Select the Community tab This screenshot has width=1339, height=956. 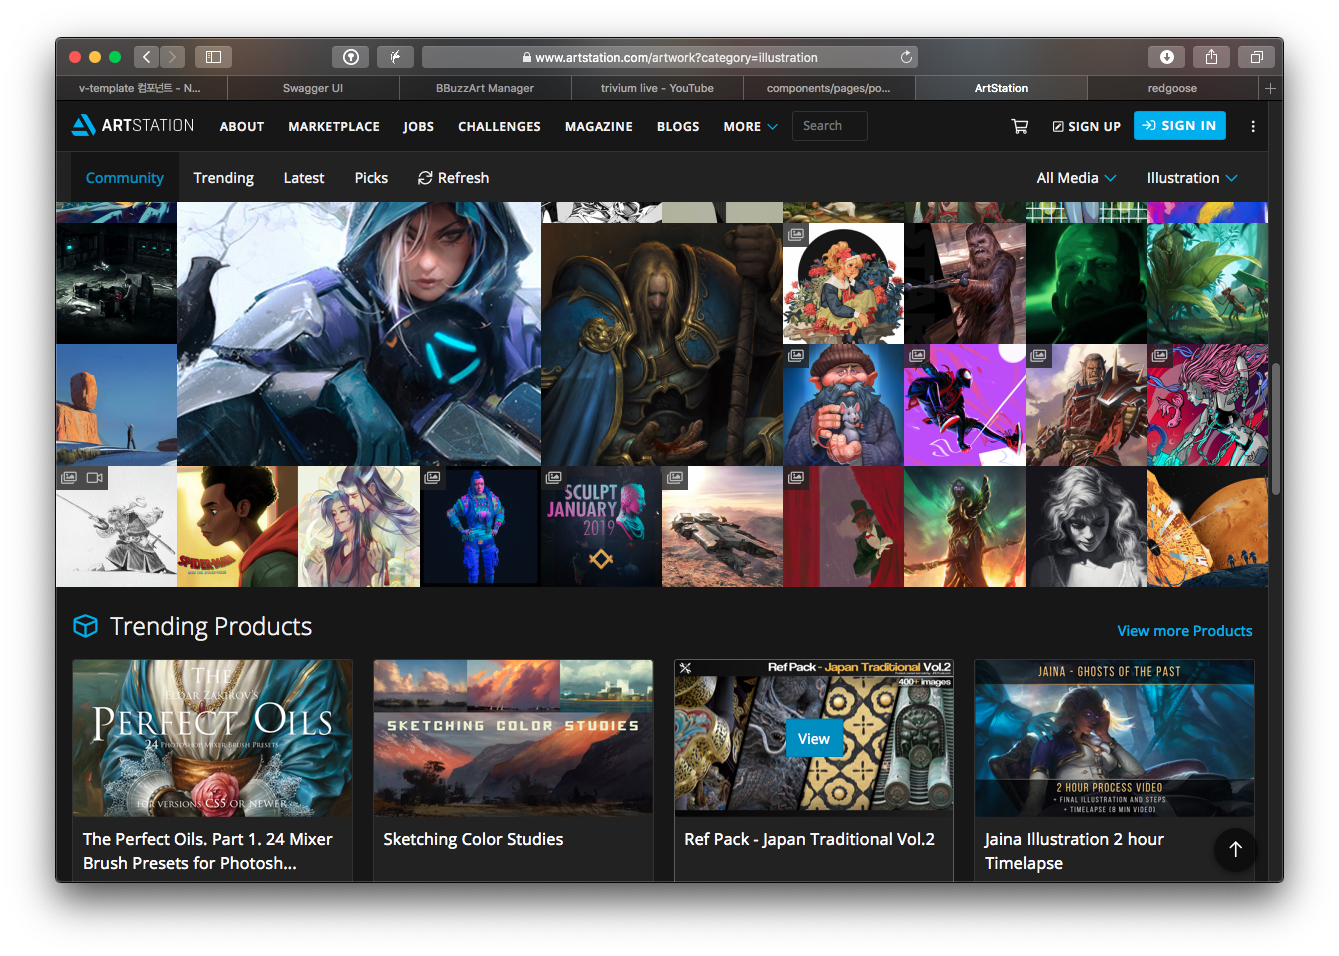click(125, 178)
